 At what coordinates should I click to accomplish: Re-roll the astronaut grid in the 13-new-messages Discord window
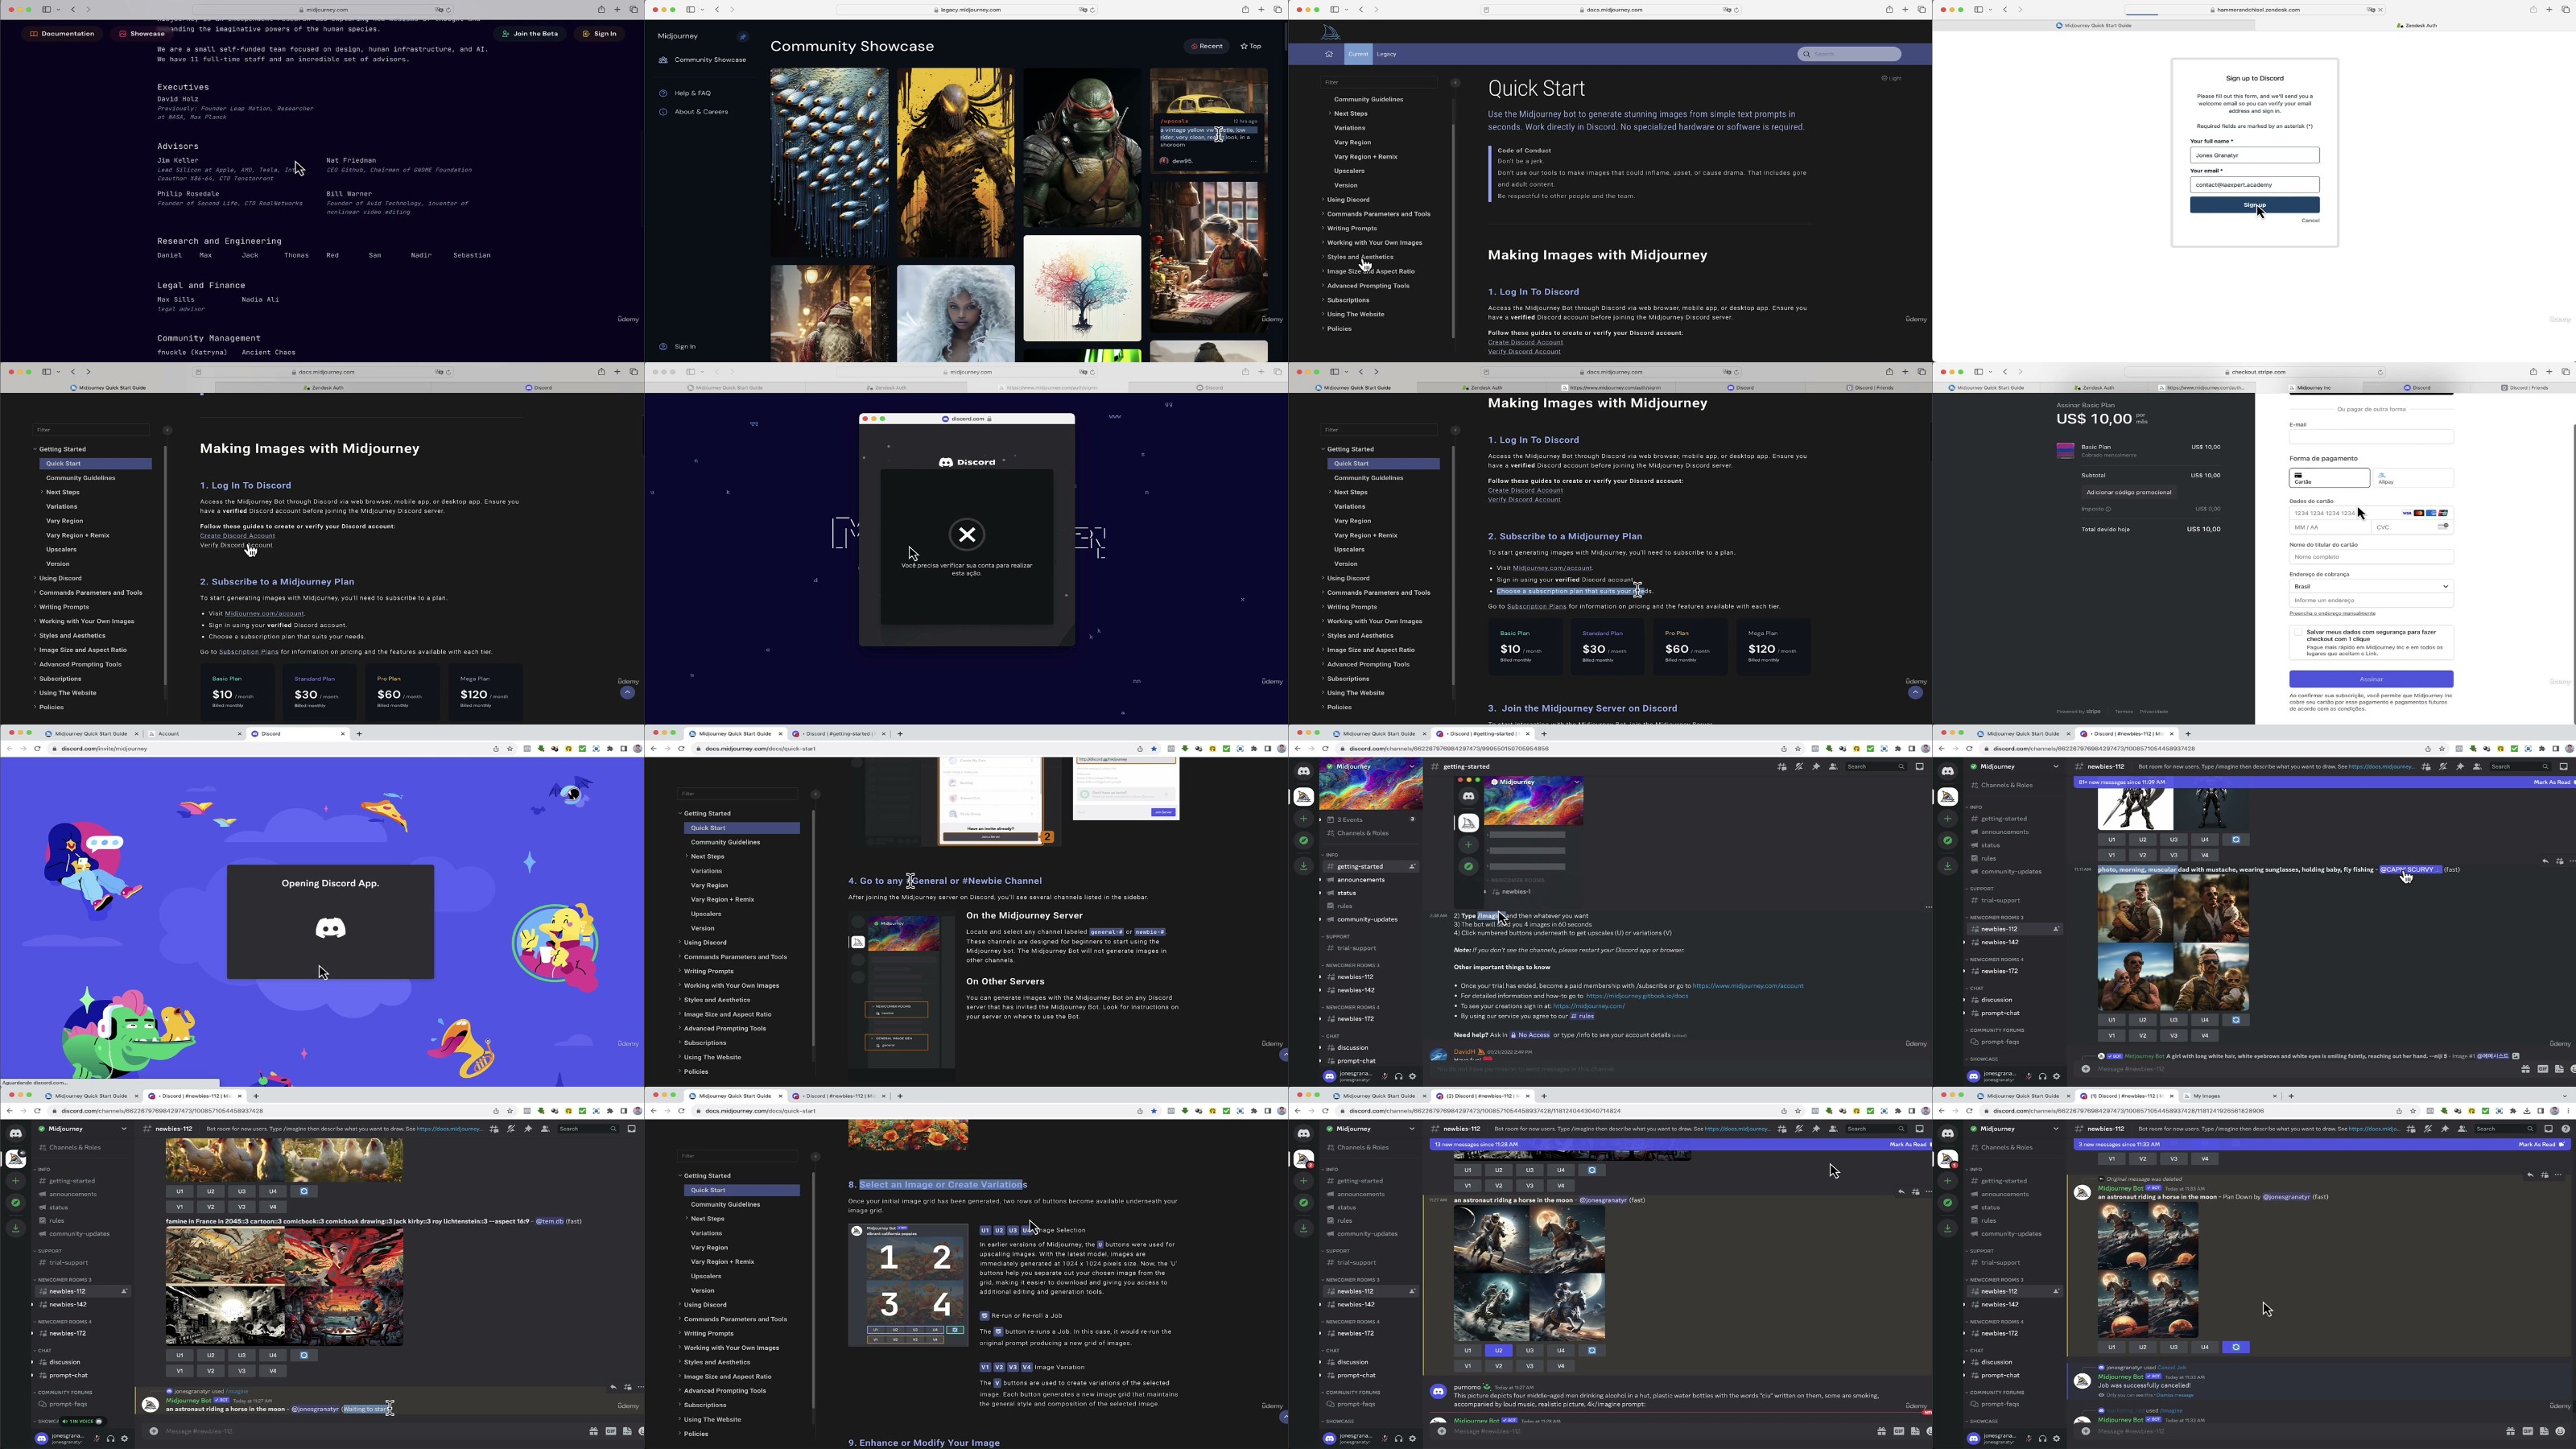(x=1591, y=1350)
